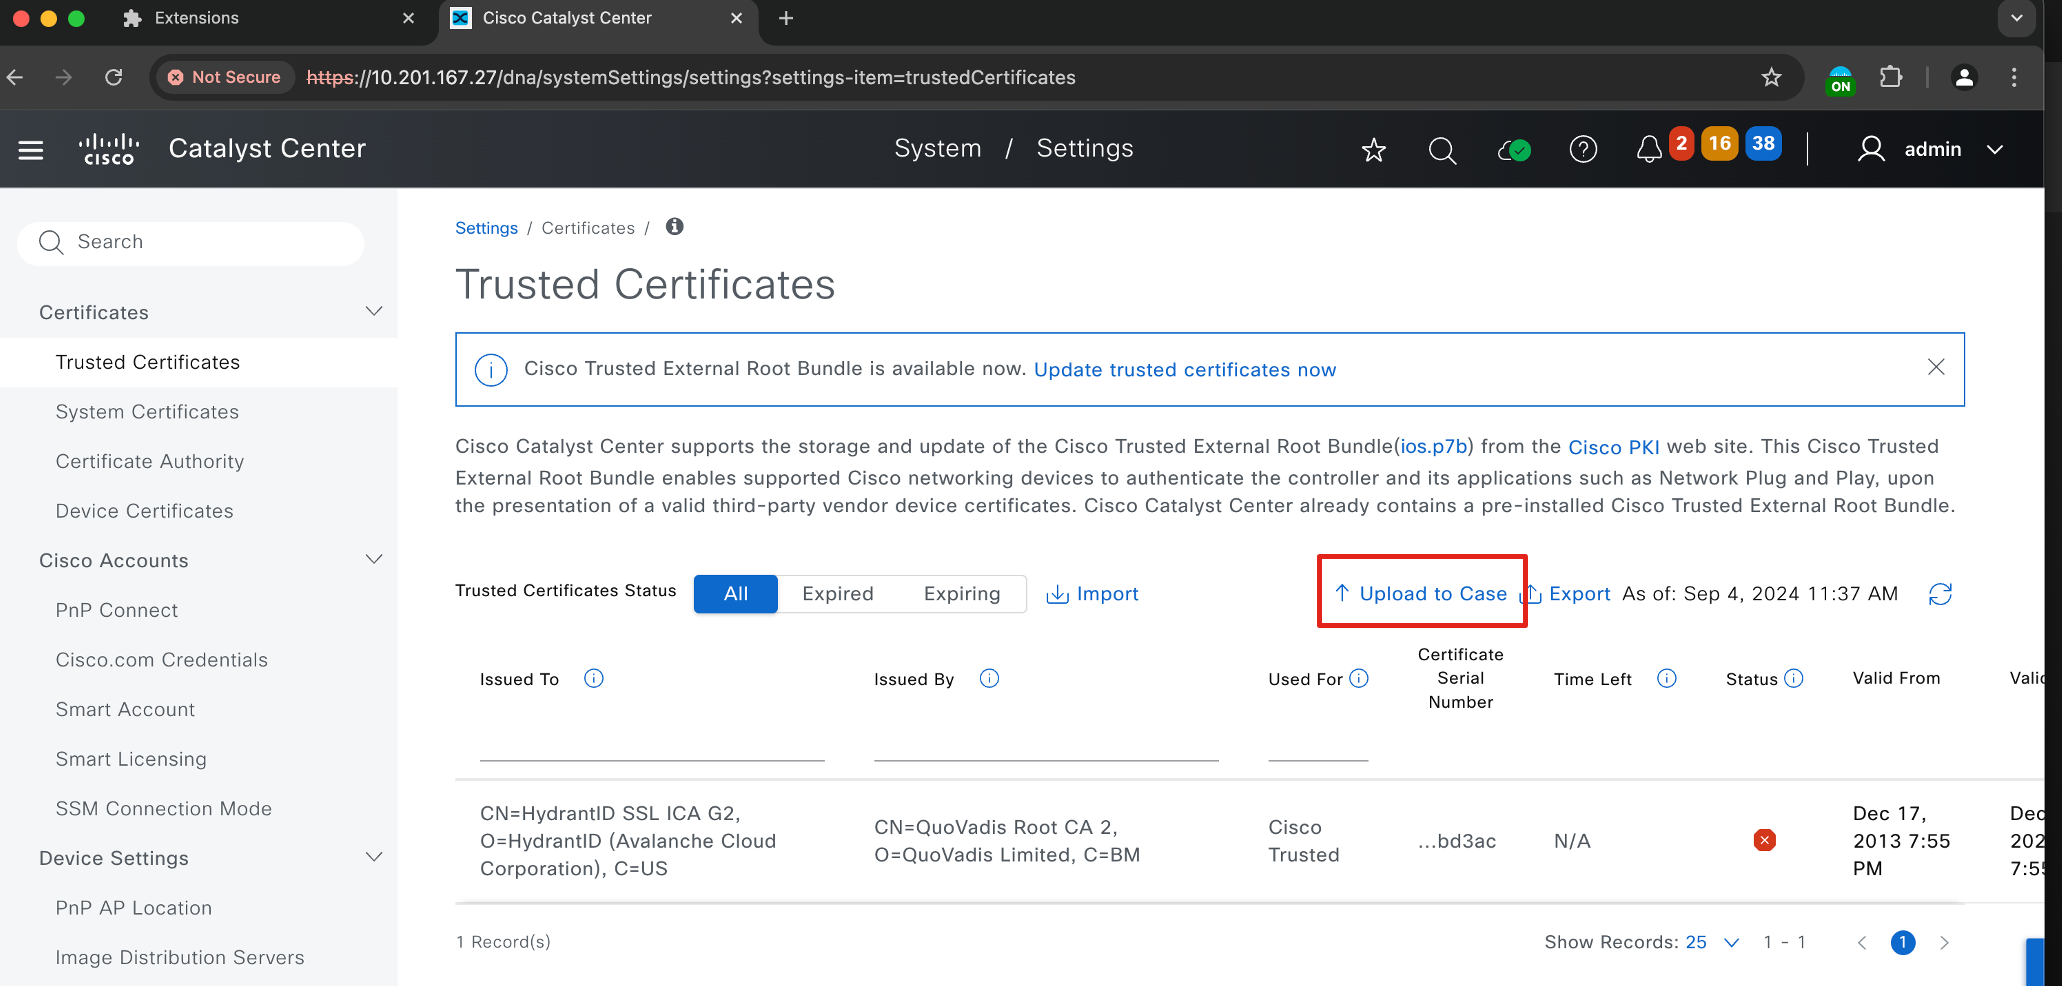
Task: Open the notifications bell icon
Action: click(1649, 150)
